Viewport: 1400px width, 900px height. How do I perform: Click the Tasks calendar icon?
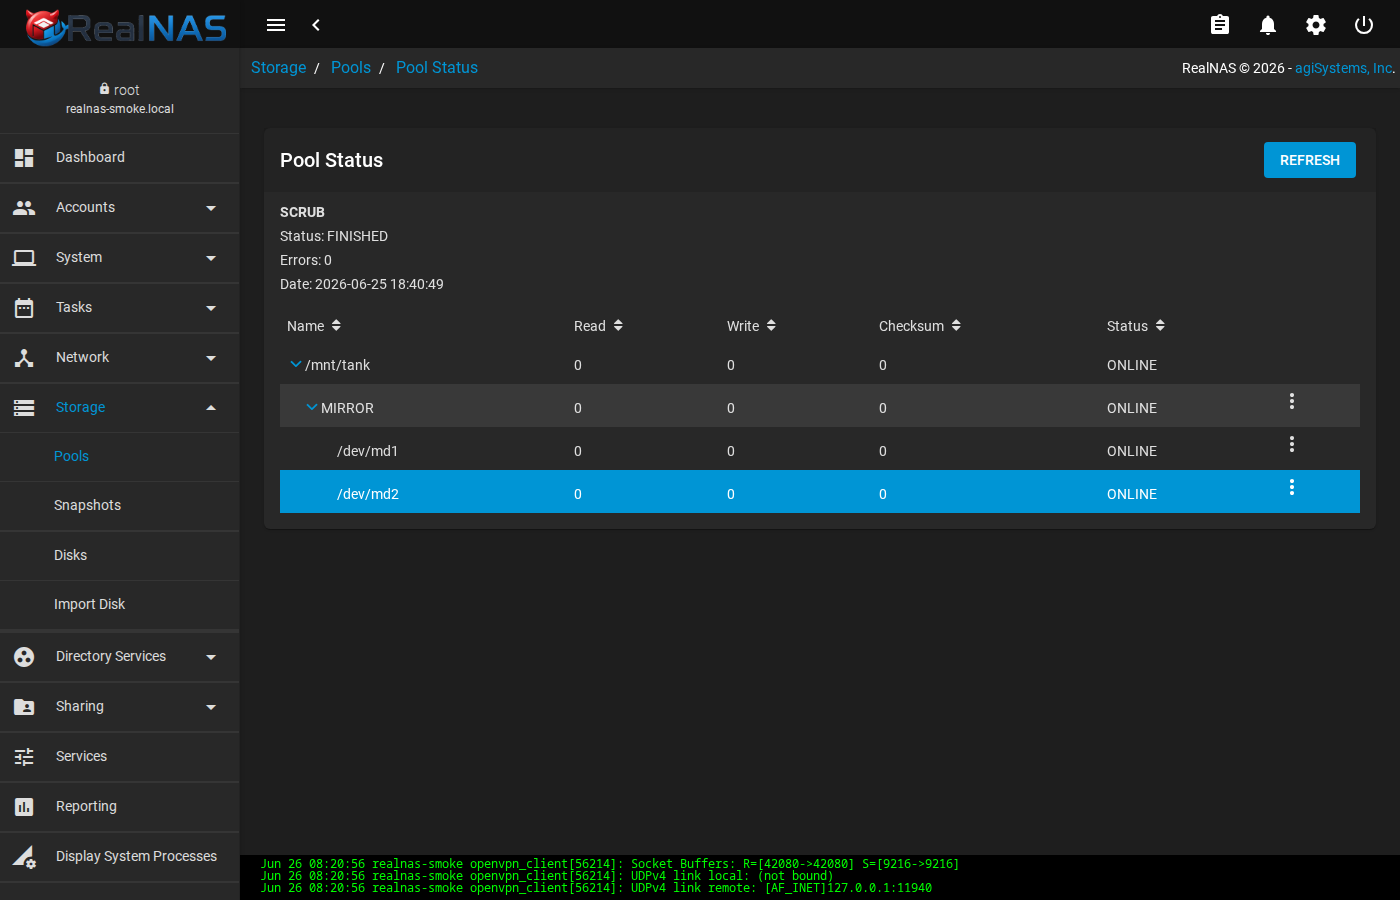coord(24,308)
